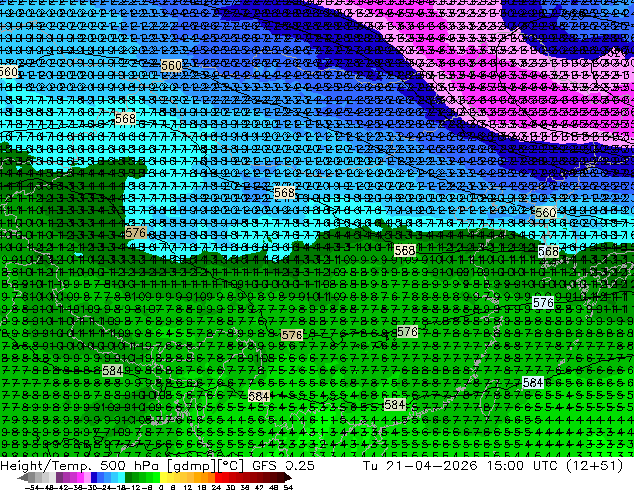Click the 560 contour label at right side
This screenshot has height=490, width=634.
pos(545,212)
